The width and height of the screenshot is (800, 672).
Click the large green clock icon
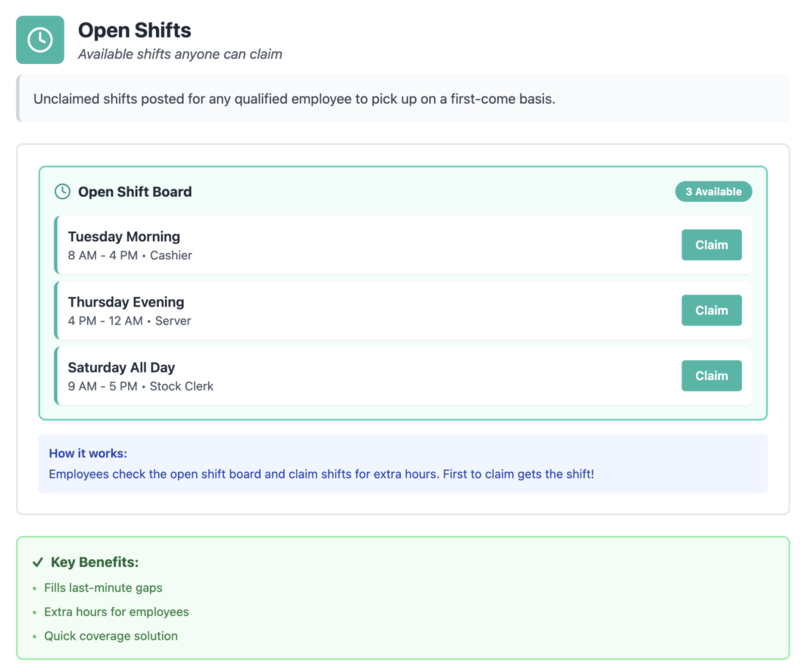coord(40,40)
